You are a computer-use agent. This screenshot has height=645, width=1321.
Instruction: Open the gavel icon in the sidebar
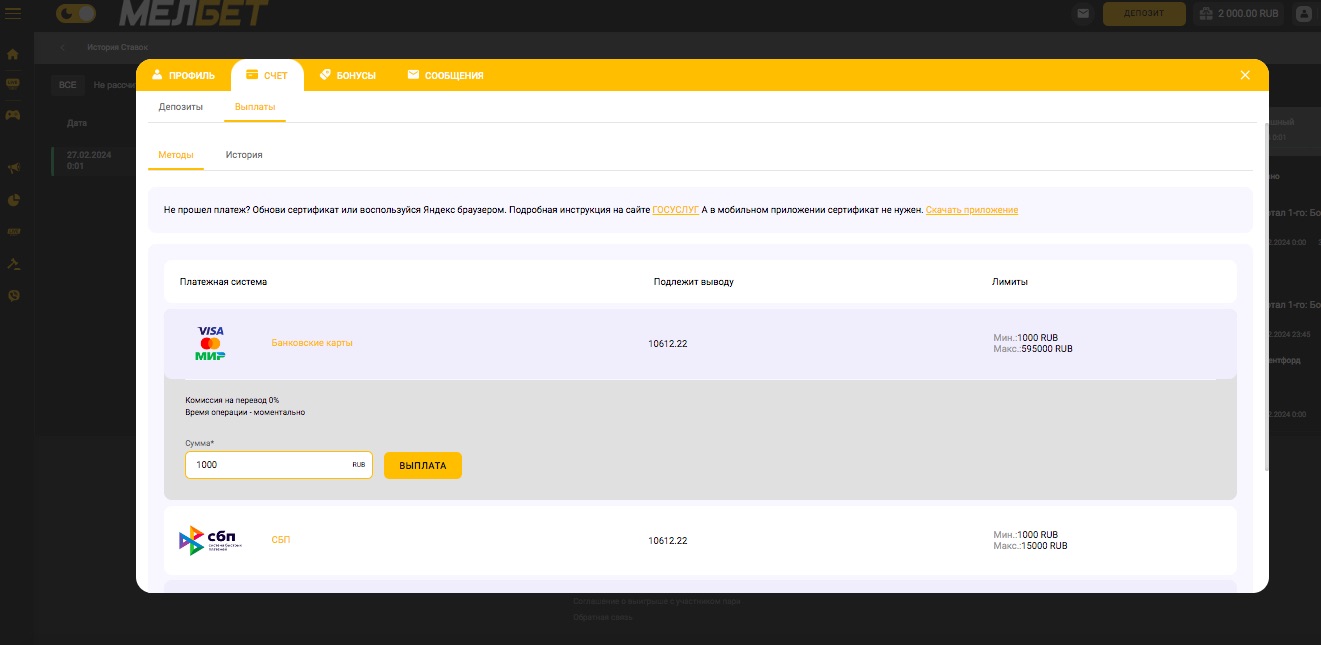13,264
